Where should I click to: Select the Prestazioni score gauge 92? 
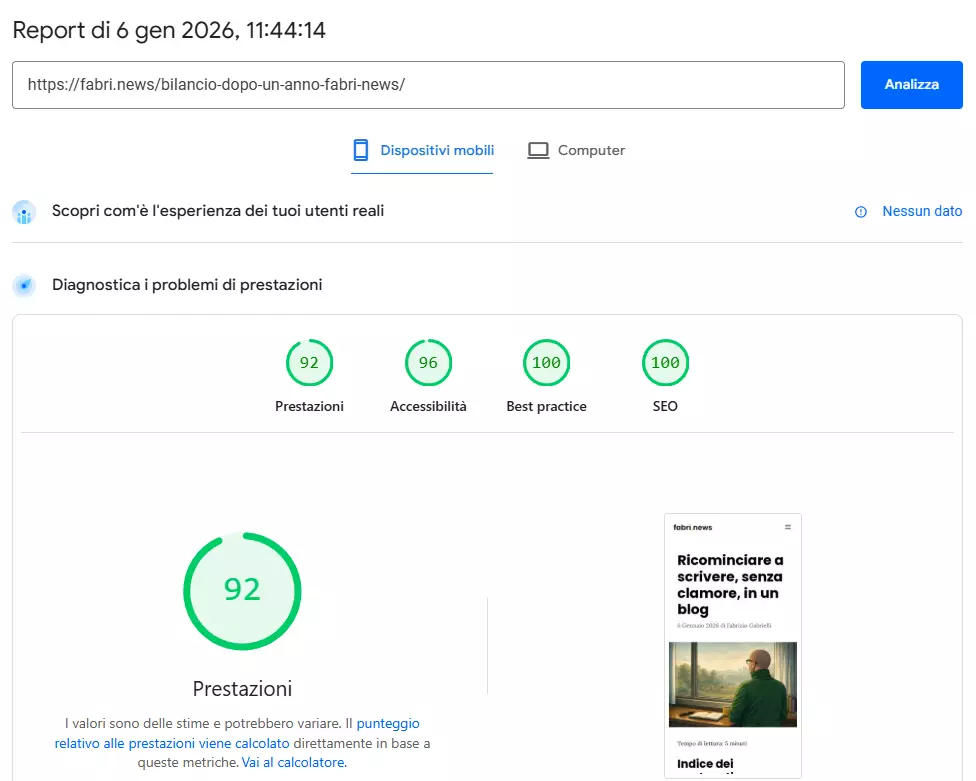309,363
